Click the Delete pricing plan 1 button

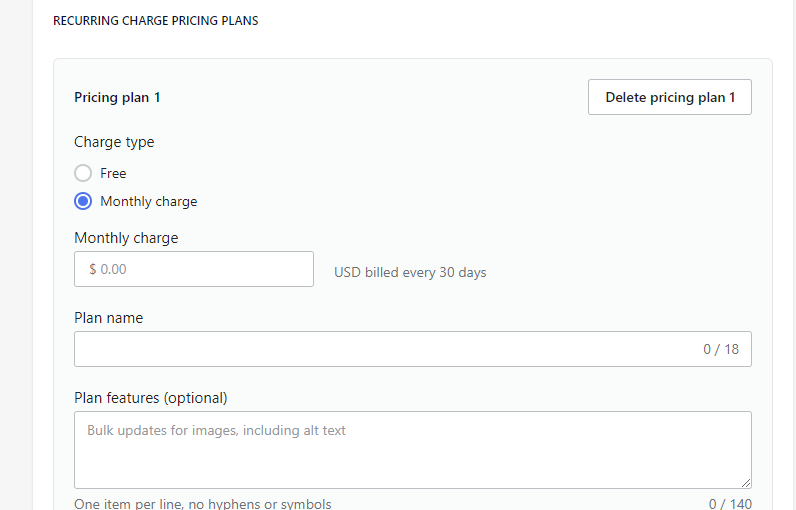(x=669, y=97)
